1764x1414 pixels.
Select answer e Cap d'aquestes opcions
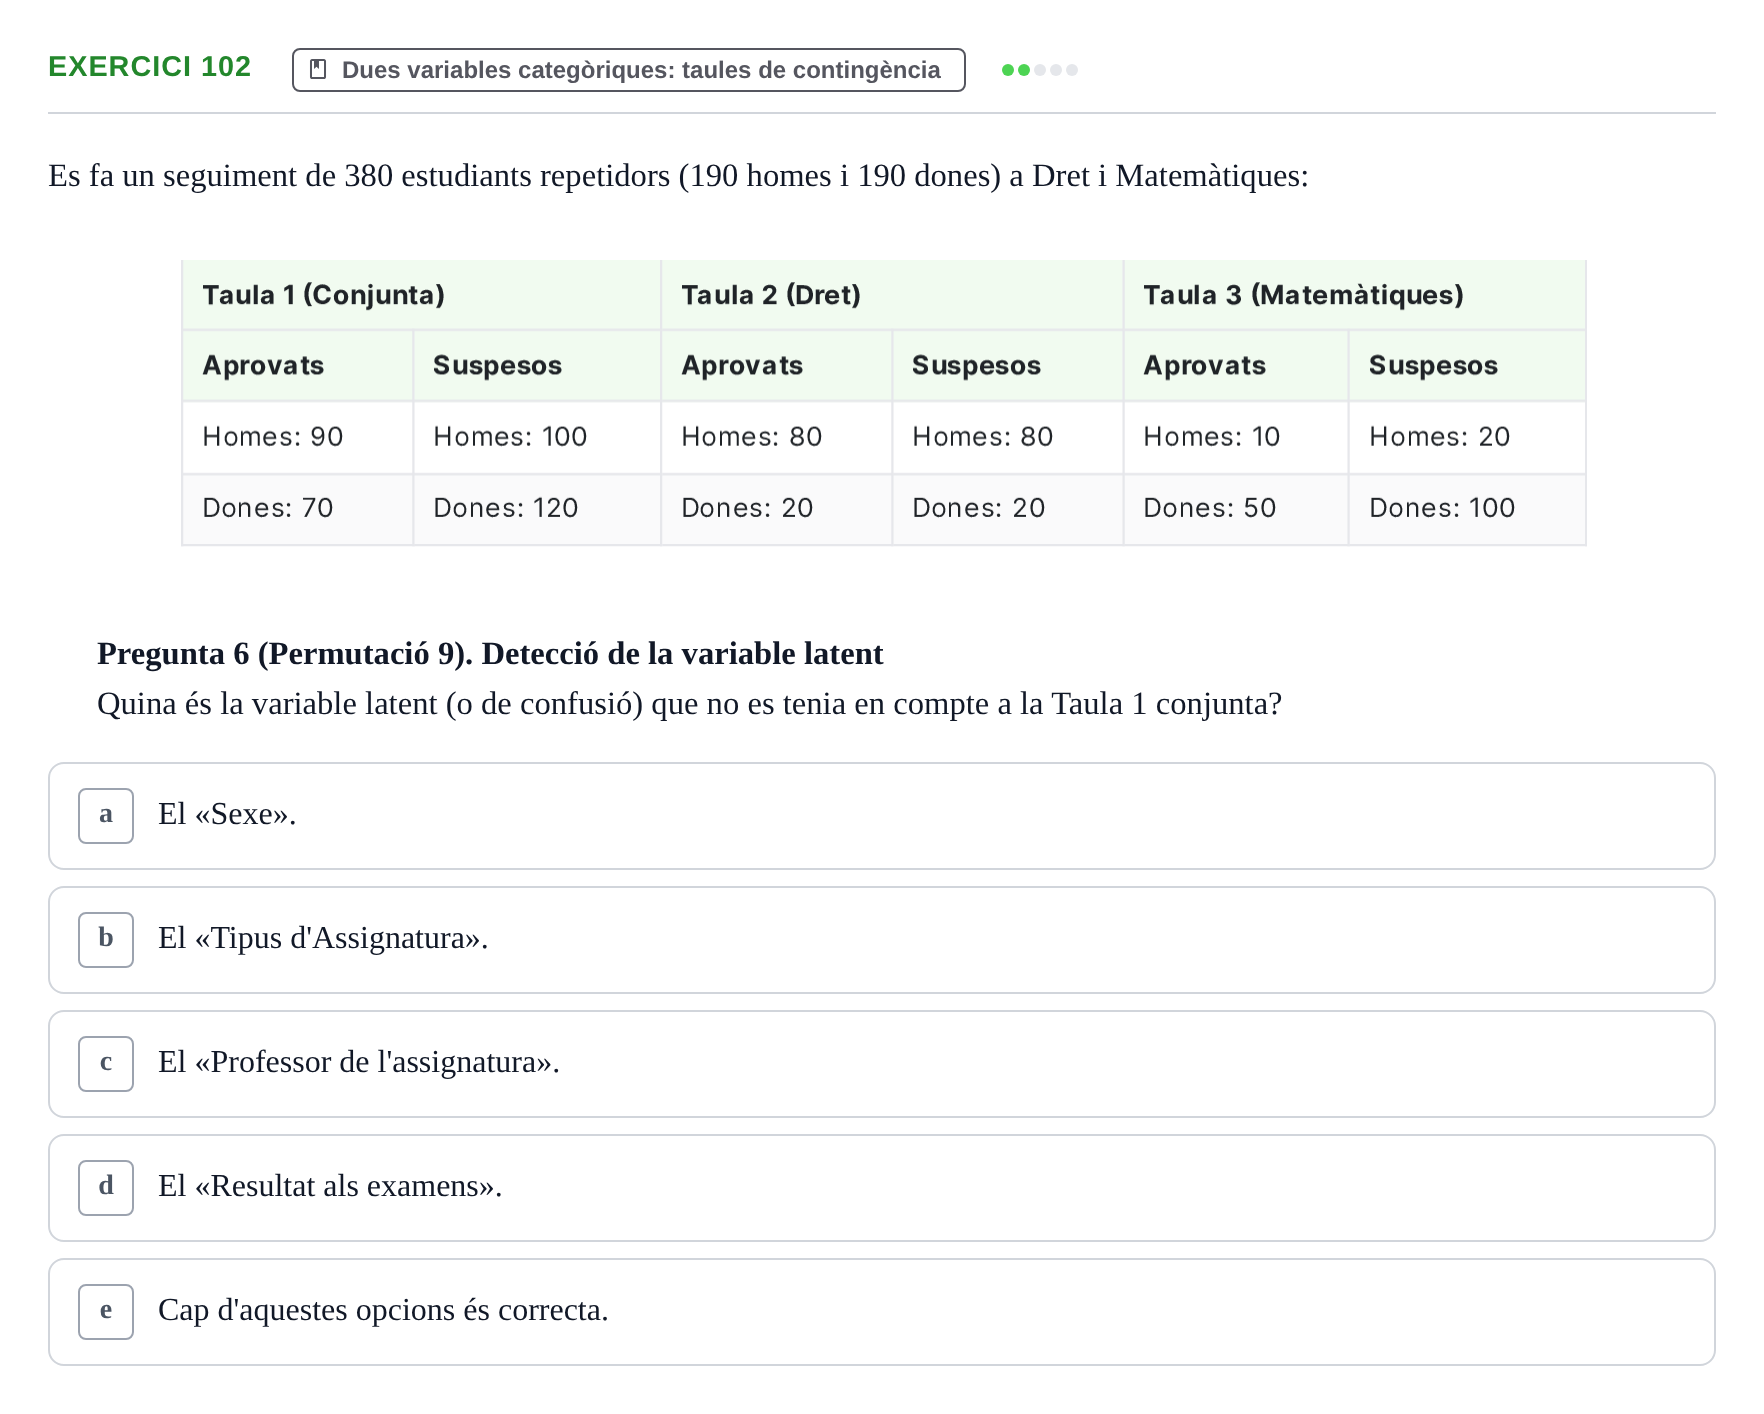point(882,1312)
